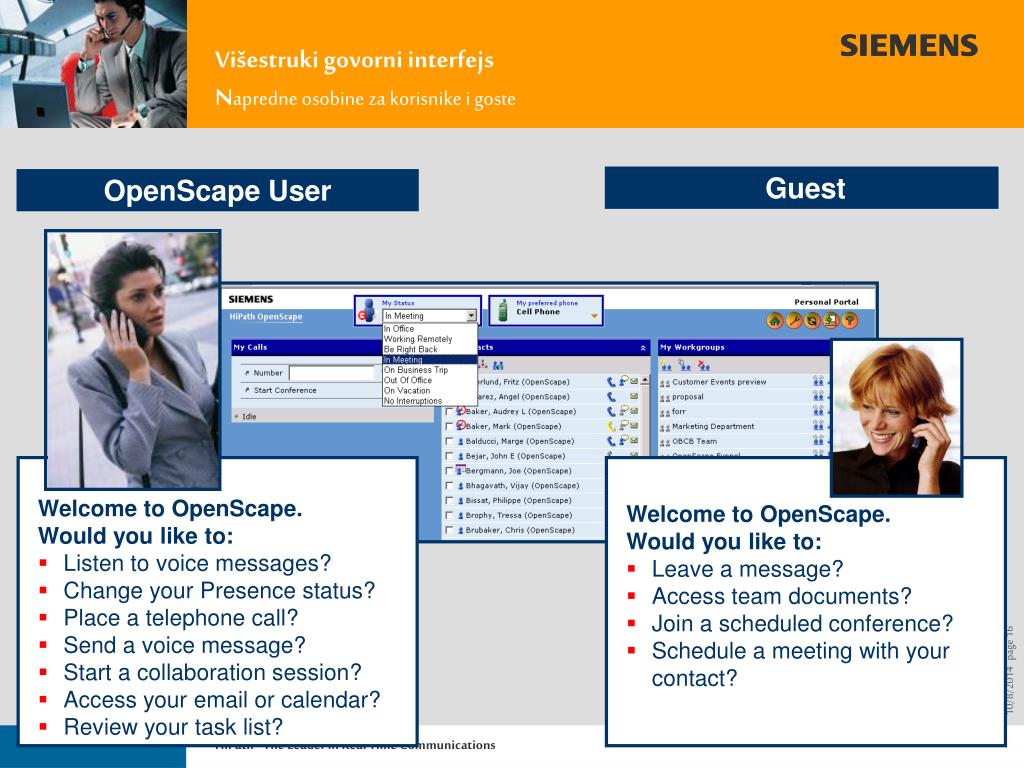
Task: Open the Customer Events preview workgroup
Action: [719, 382]
